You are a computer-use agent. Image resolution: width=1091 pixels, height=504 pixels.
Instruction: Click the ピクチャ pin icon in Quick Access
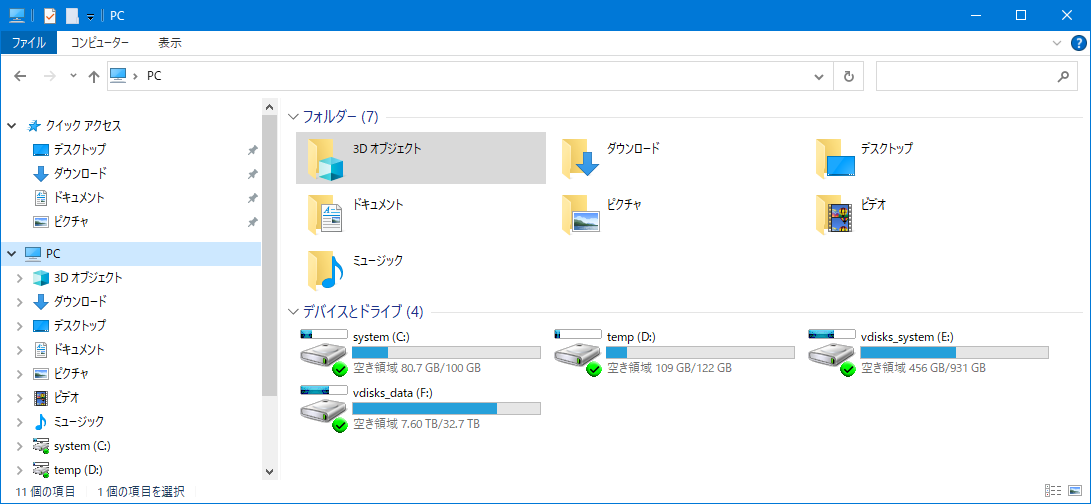[x=253, y=222]
